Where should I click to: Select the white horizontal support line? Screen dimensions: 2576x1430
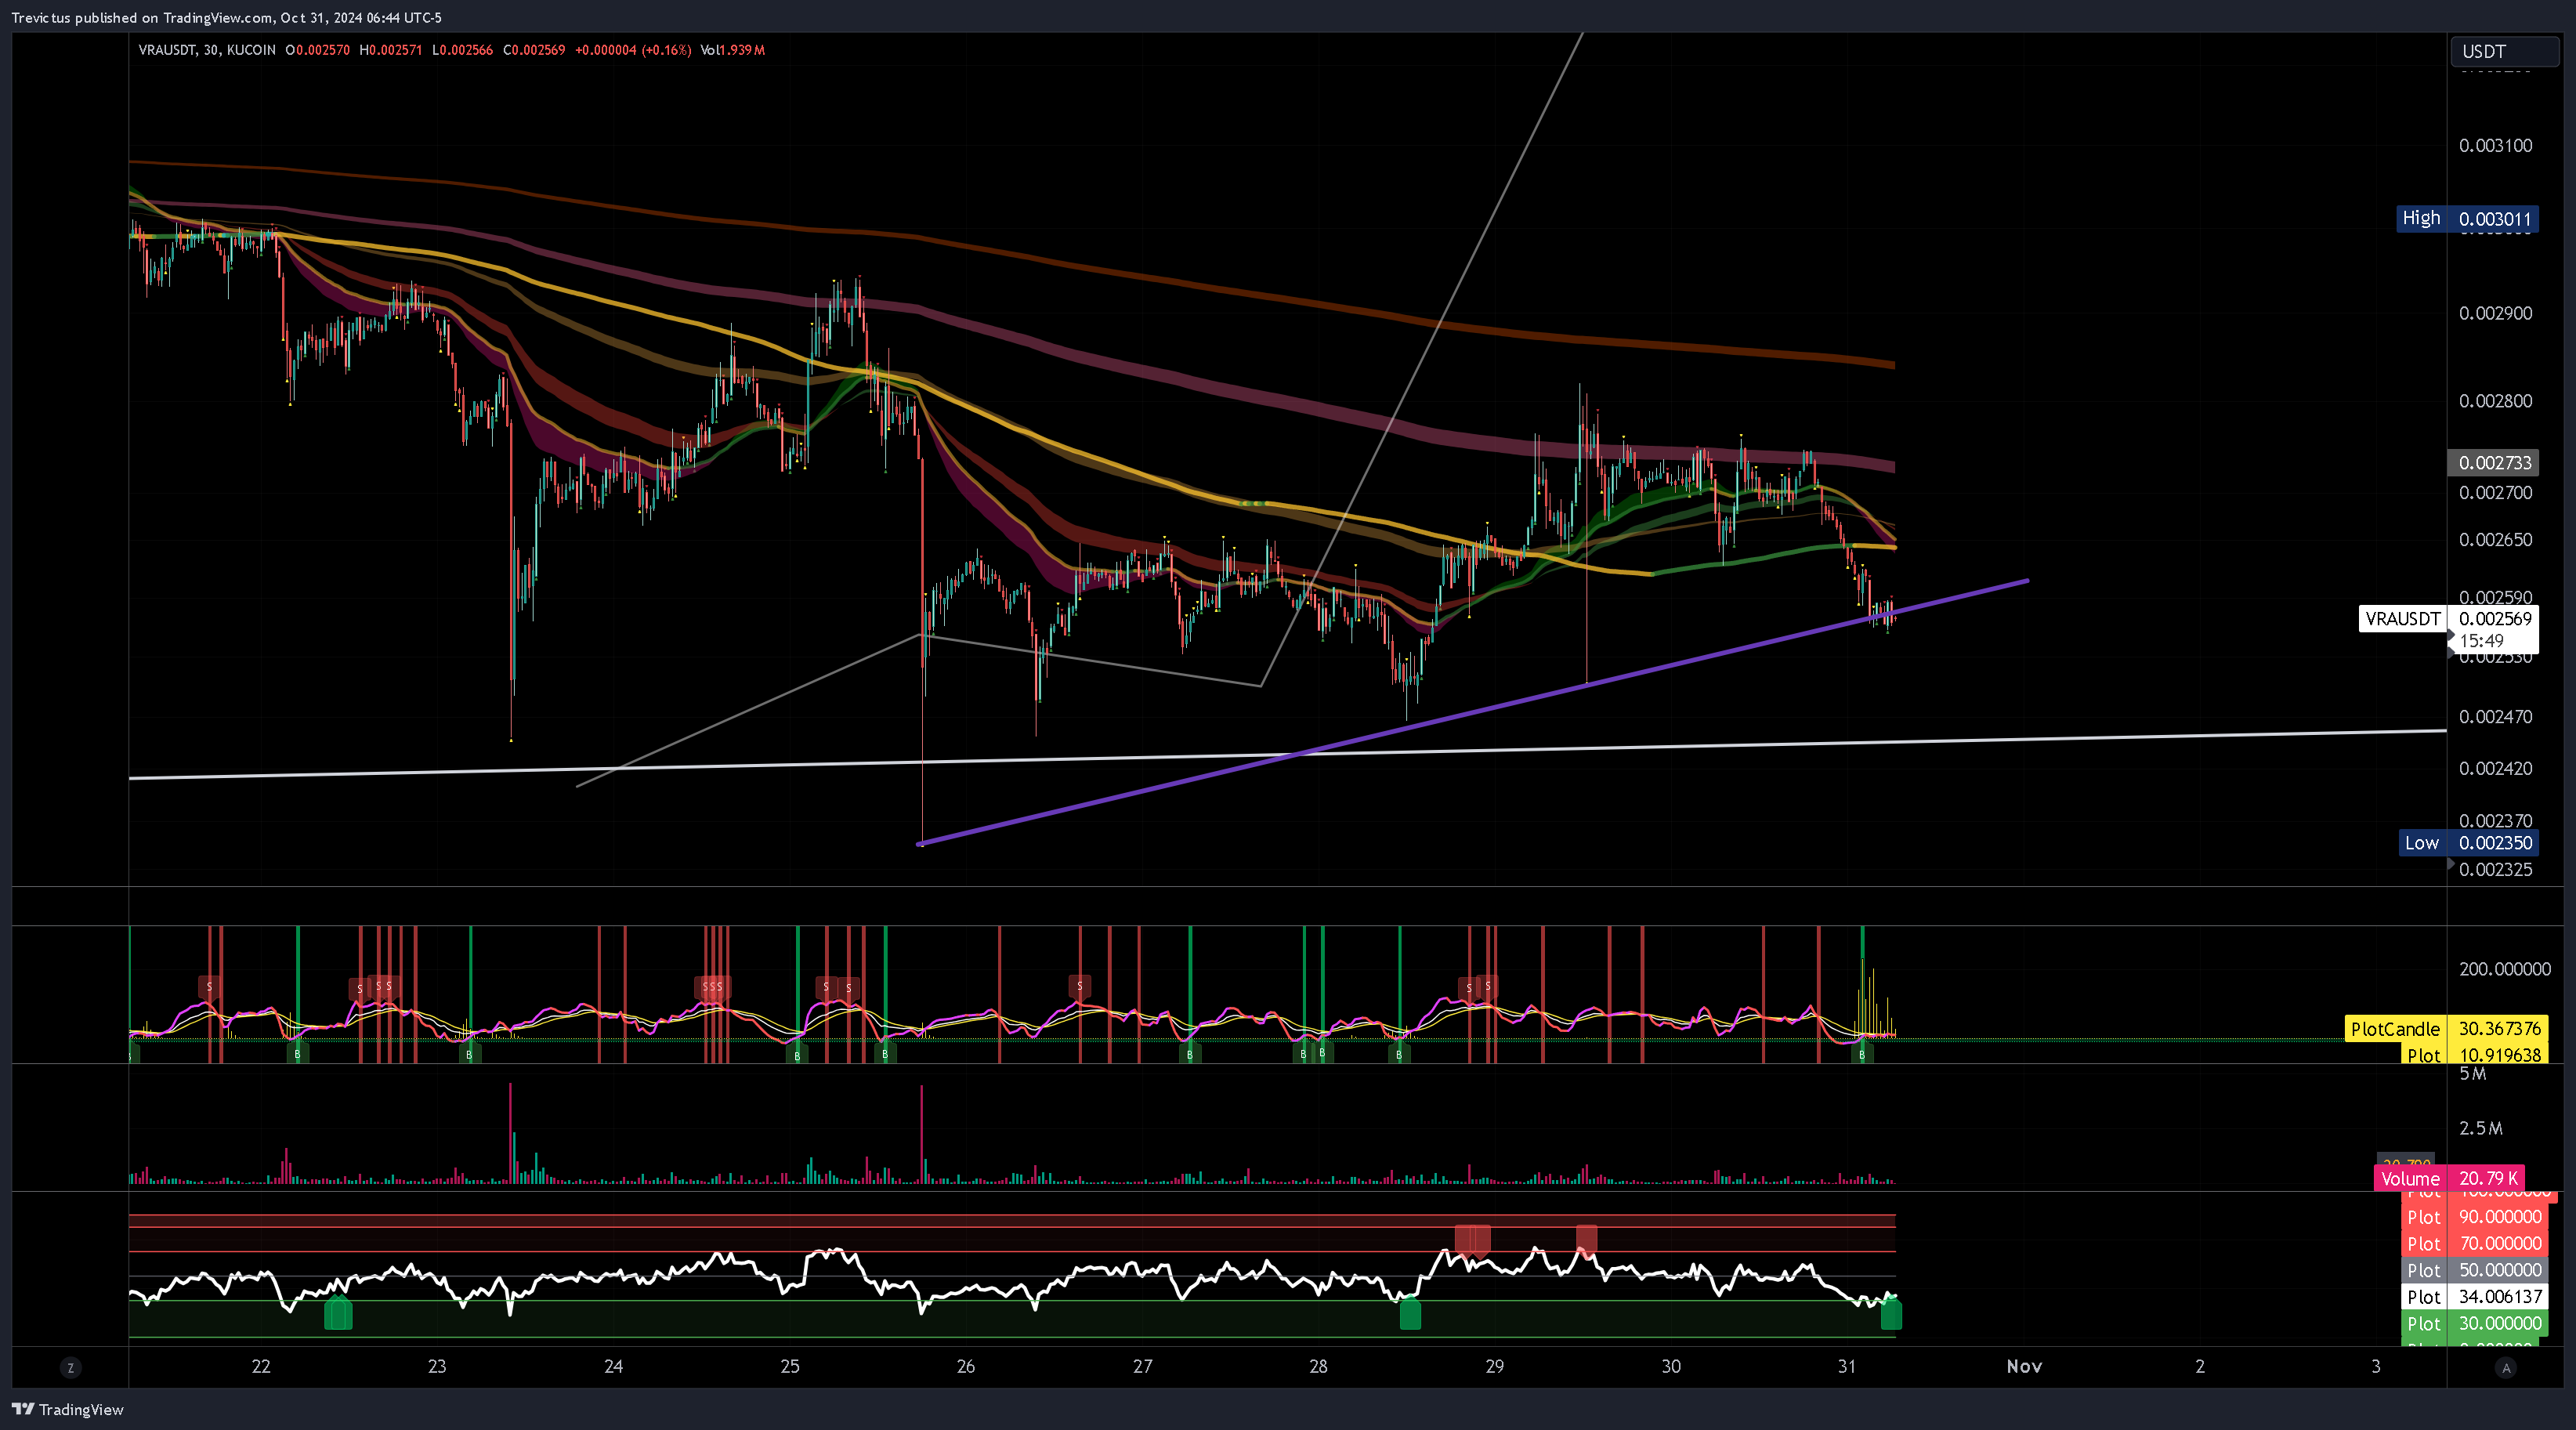[x=1288, y=755]
